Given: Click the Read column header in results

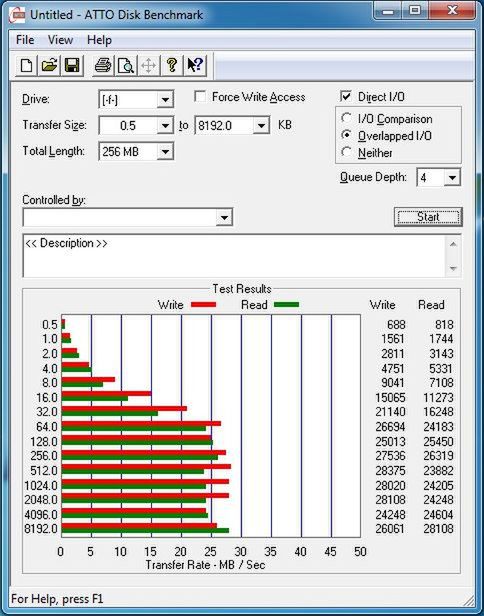Looking at the screenshot, I should (x=431, y=305).
